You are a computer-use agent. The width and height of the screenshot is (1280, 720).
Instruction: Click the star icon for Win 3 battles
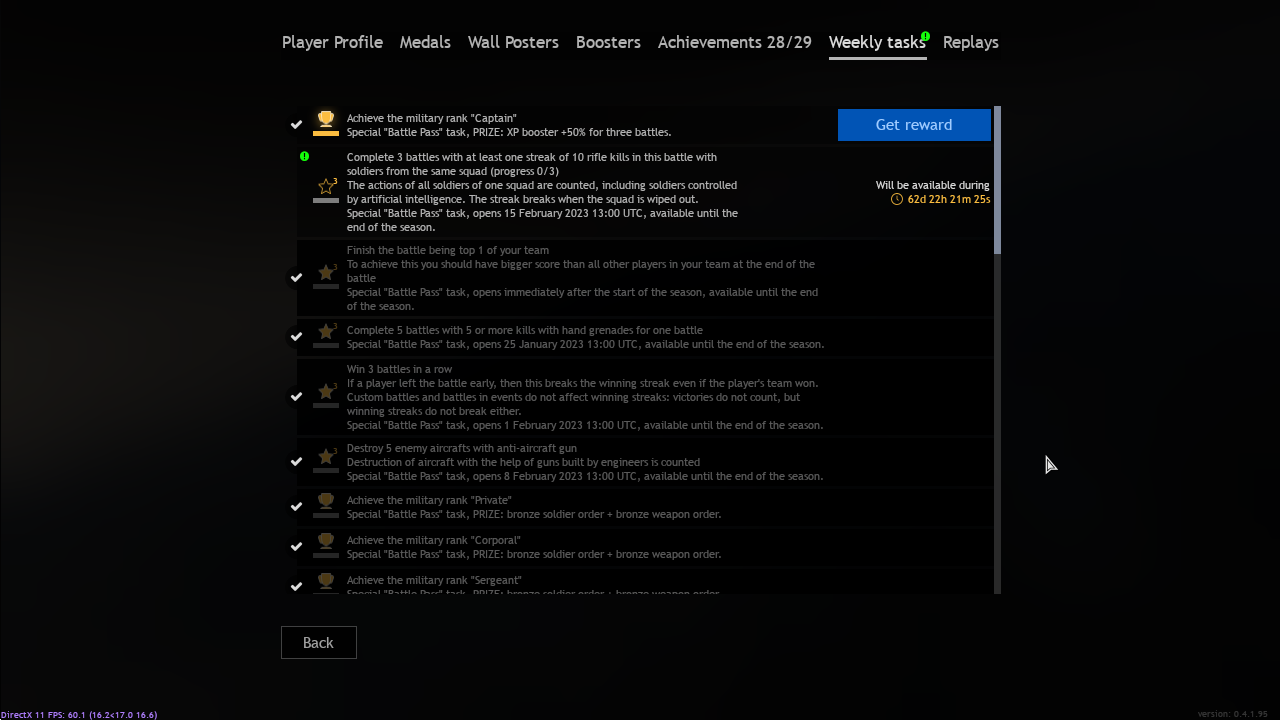(326, 392)
